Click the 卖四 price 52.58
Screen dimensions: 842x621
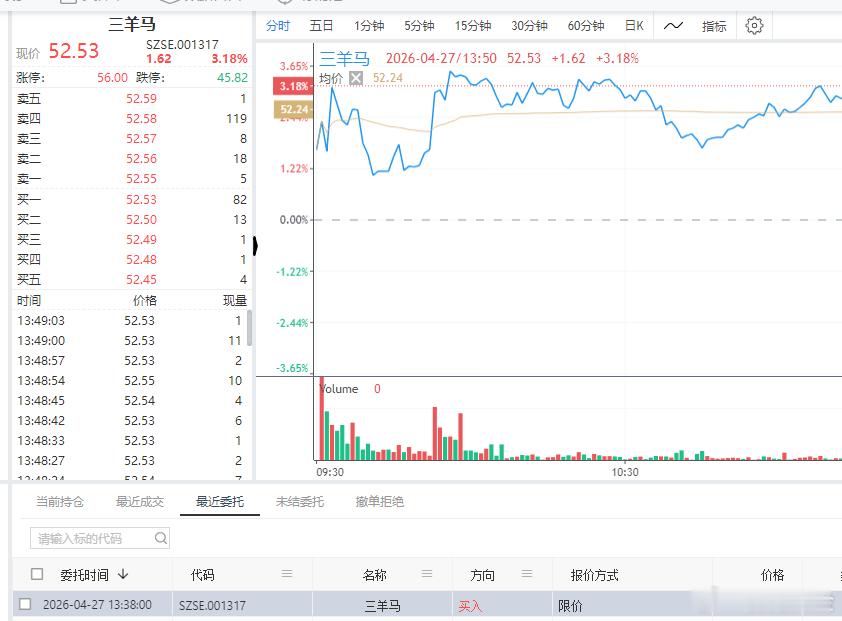click(141, 119)
